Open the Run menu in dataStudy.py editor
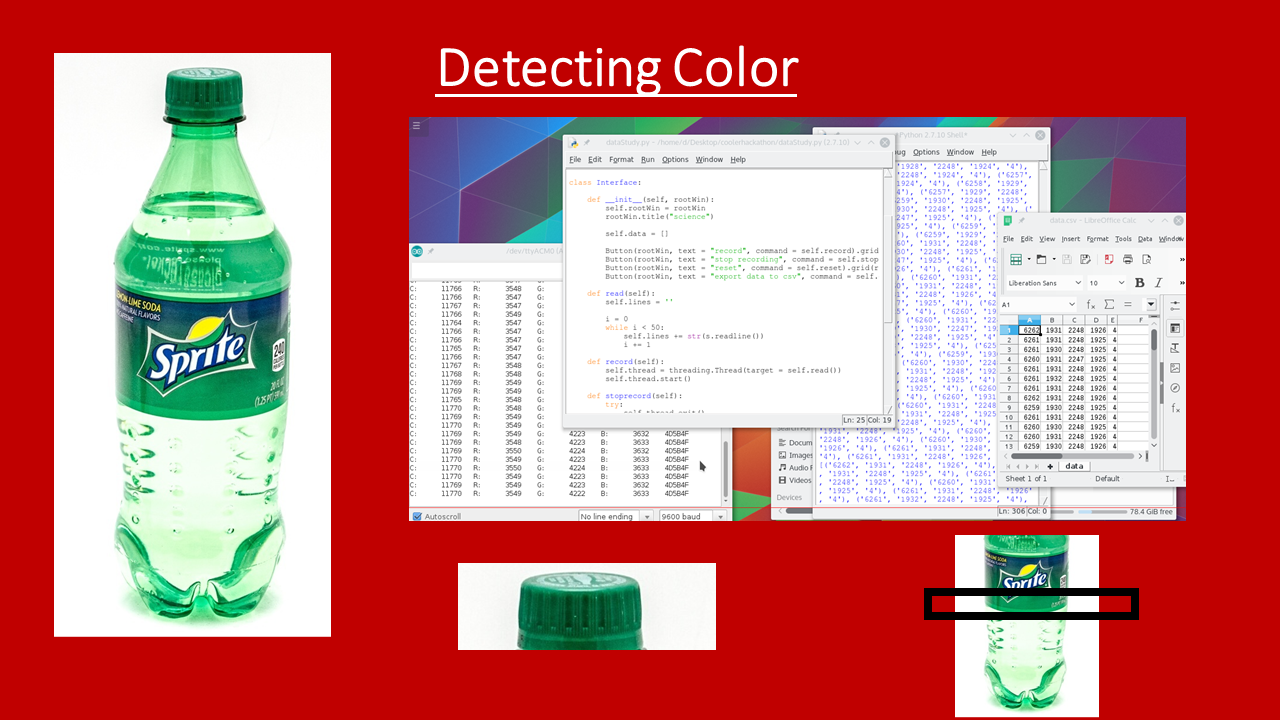1280x720 pixels. click(647, 159)
